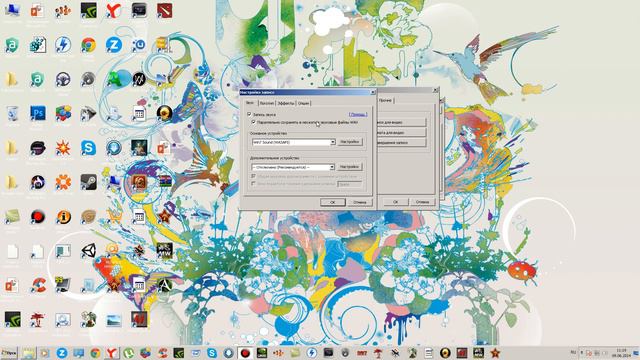The image size is (640, 360).
Task: Open the Yandex Browser desktop shortcut
Action: click(x=113, y=10)
